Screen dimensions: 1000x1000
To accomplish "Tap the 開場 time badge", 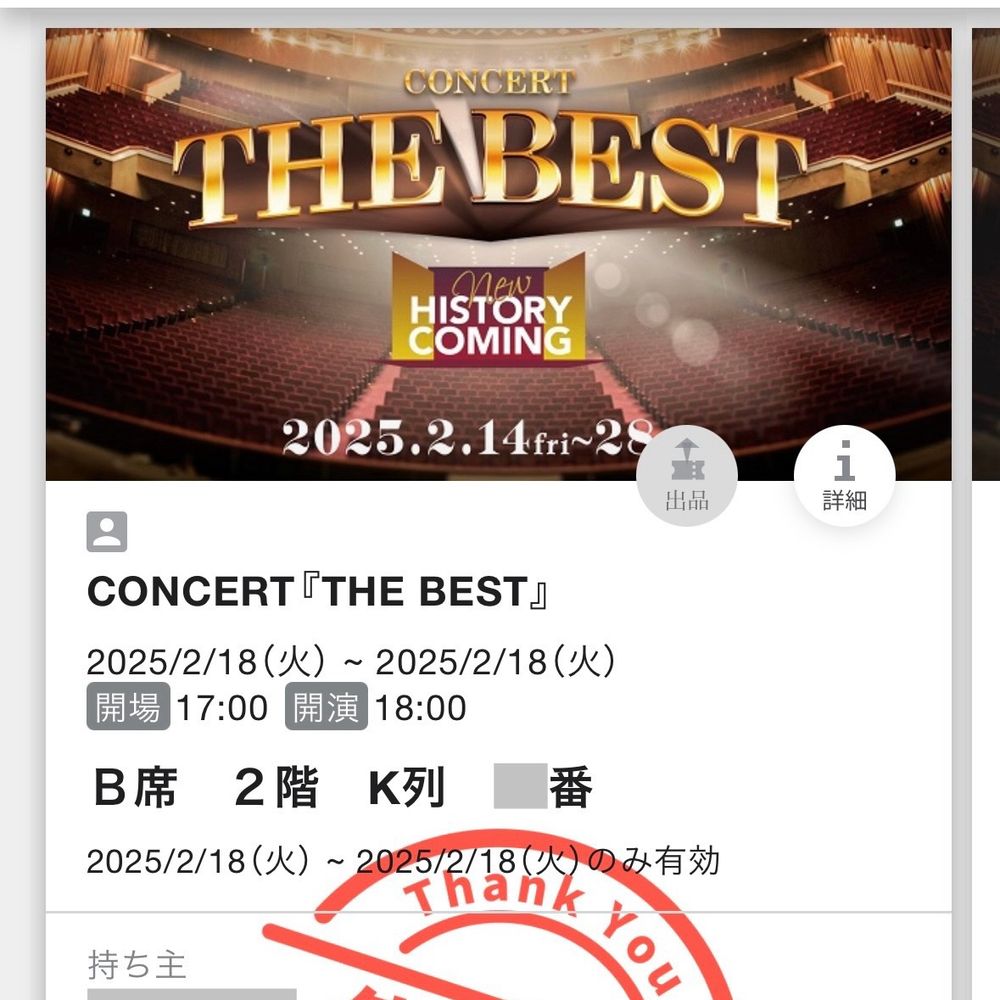I will tap(128, 706).
